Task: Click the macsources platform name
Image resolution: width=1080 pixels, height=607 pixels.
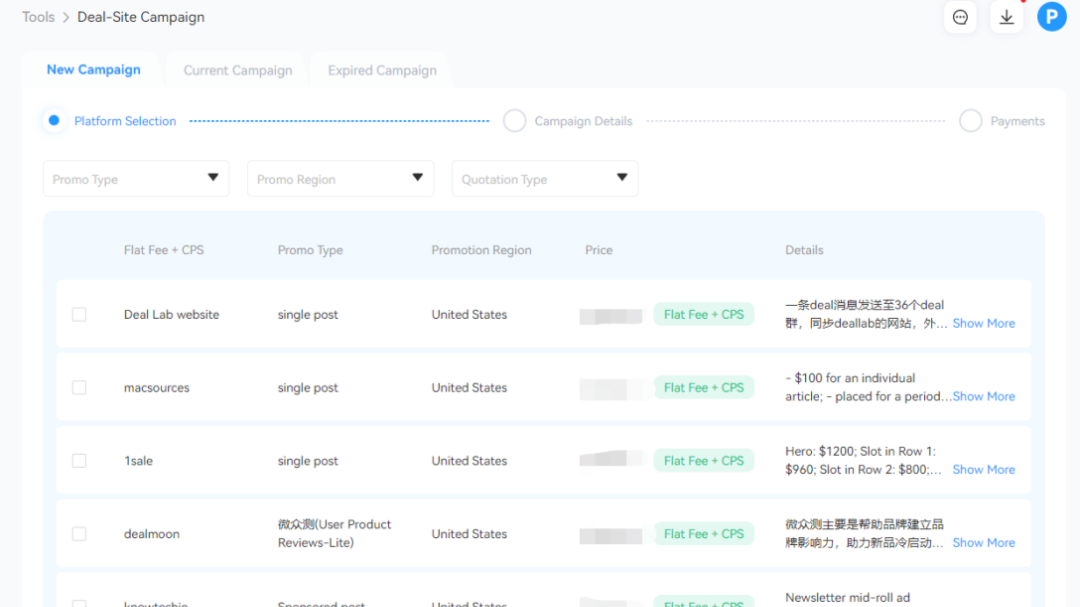Action: point(156,388)
